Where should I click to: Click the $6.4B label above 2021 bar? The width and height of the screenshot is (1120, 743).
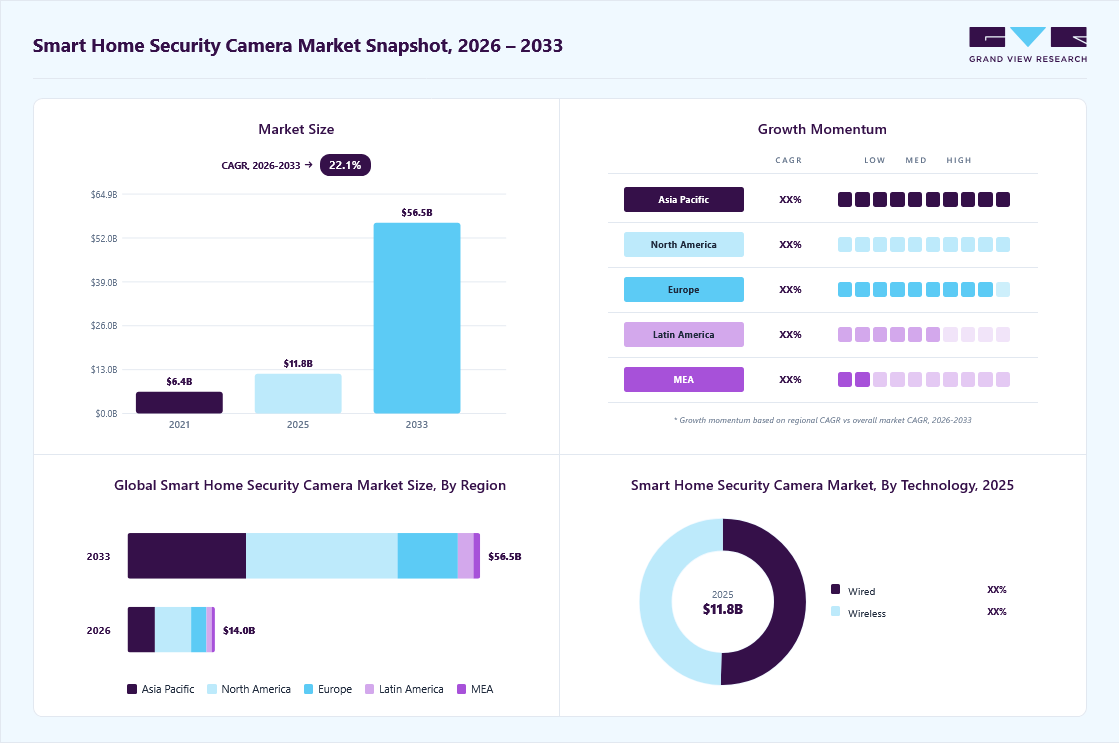(x=179, y=382)
